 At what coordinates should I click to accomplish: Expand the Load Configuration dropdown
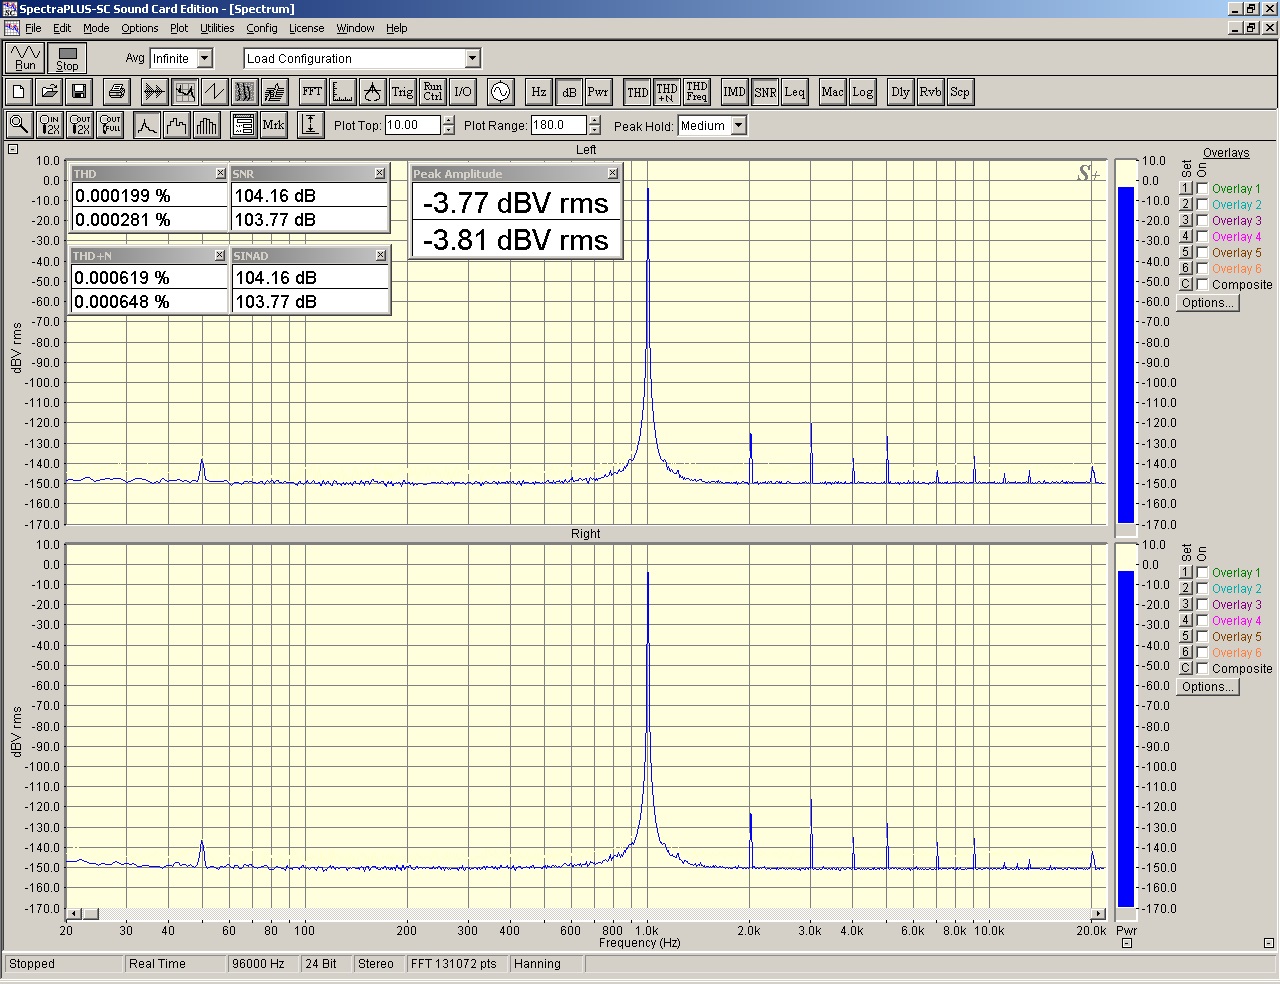coord(472,59)
